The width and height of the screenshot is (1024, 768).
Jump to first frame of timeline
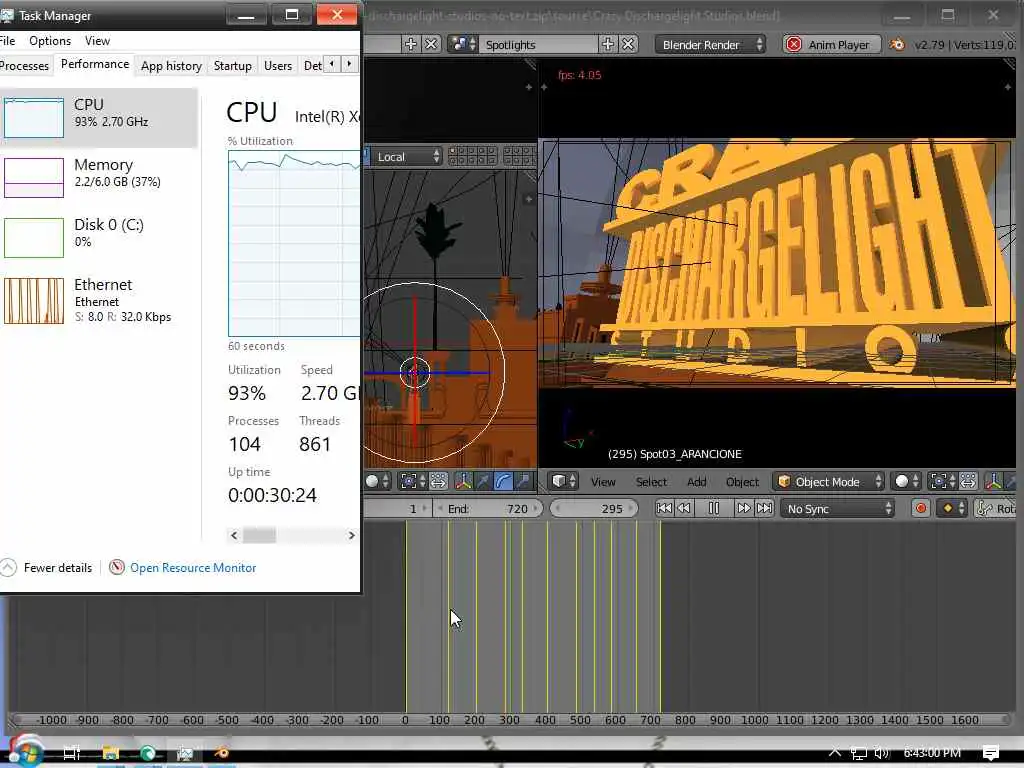664,508
